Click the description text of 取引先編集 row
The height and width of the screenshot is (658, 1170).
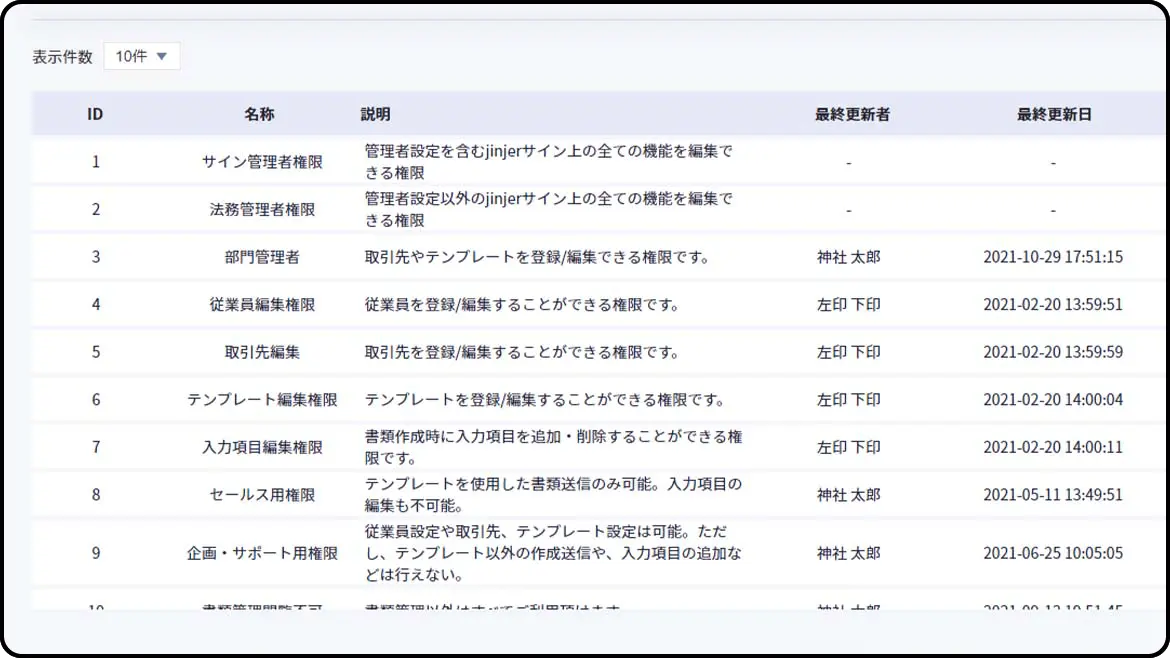(x=522, y=352)
